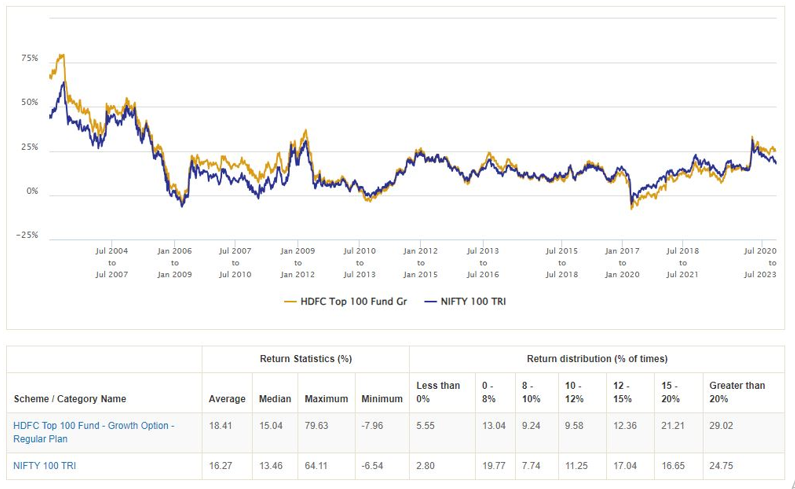Select value 2.80 in NIFTY row
This screenshot has width=795, height=489.
click(425, 466)
